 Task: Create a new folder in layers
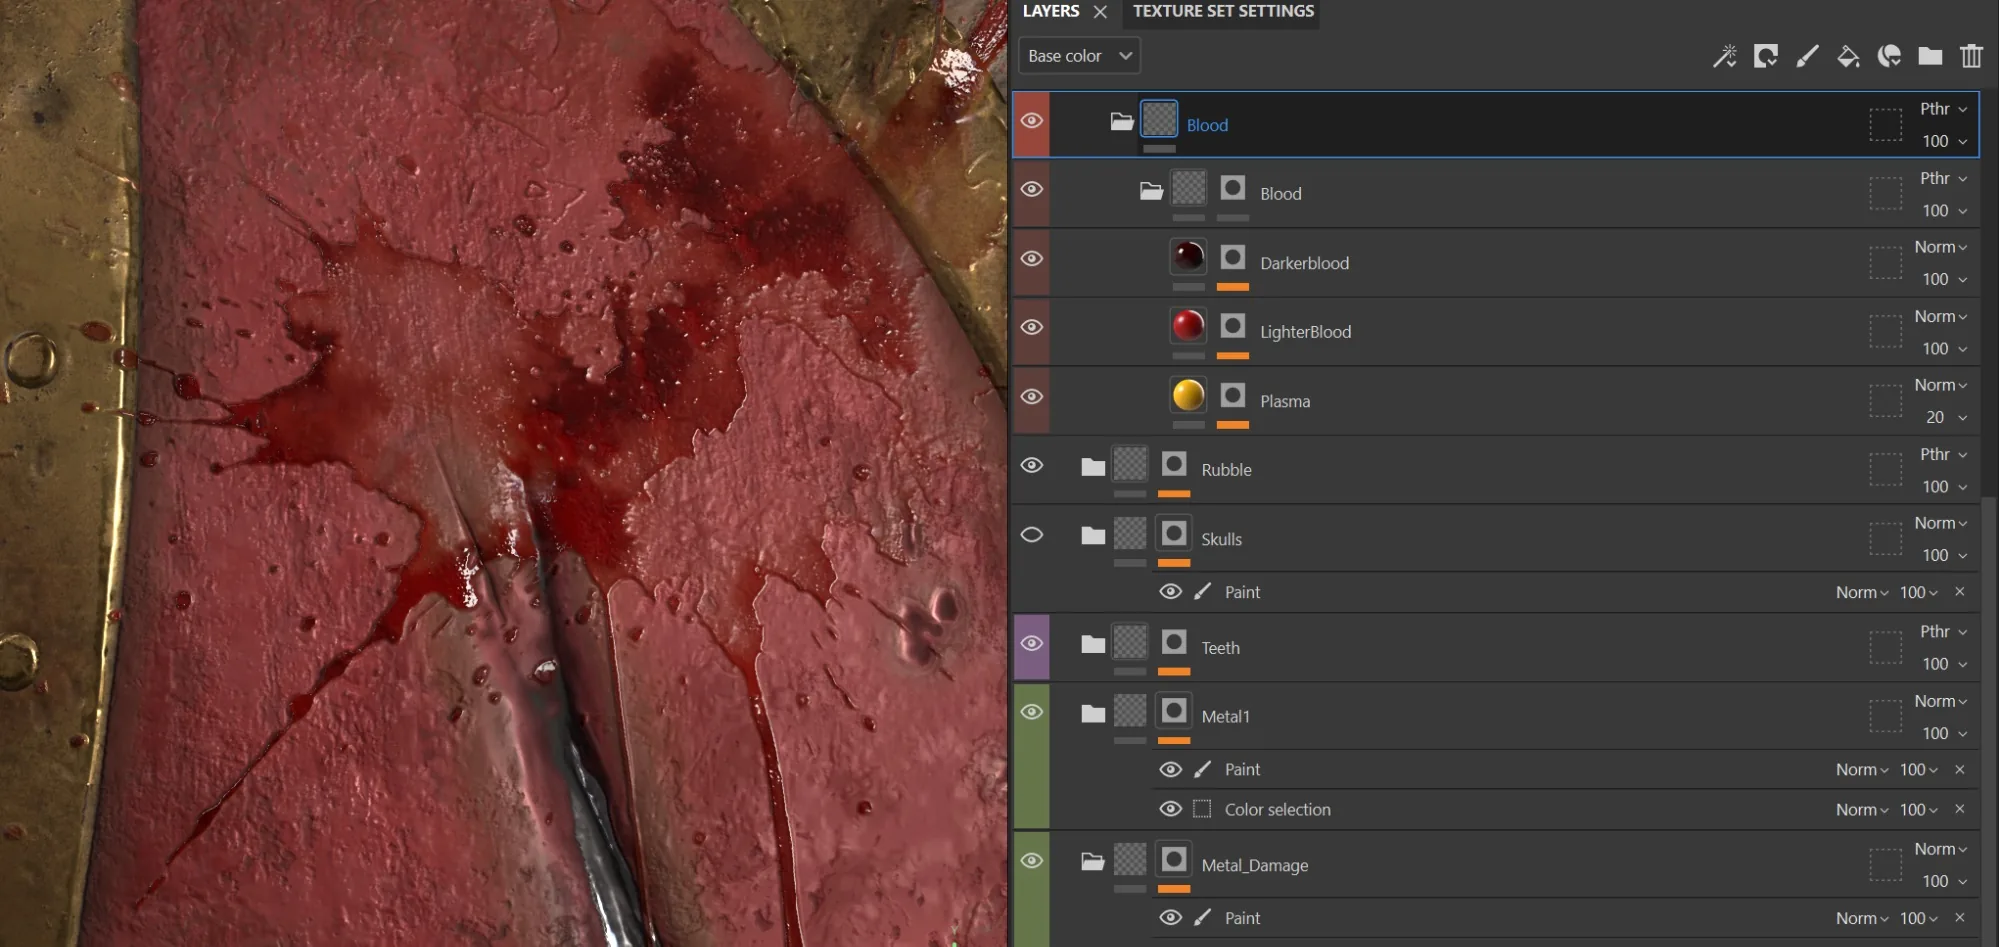pyautogui.click(x=1930, y=56)
